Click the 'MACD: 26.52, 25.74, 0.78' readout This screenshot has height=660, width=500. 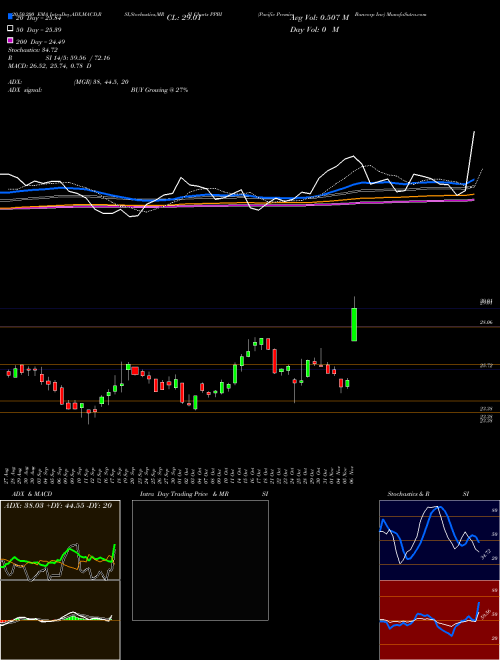point(47,66)
